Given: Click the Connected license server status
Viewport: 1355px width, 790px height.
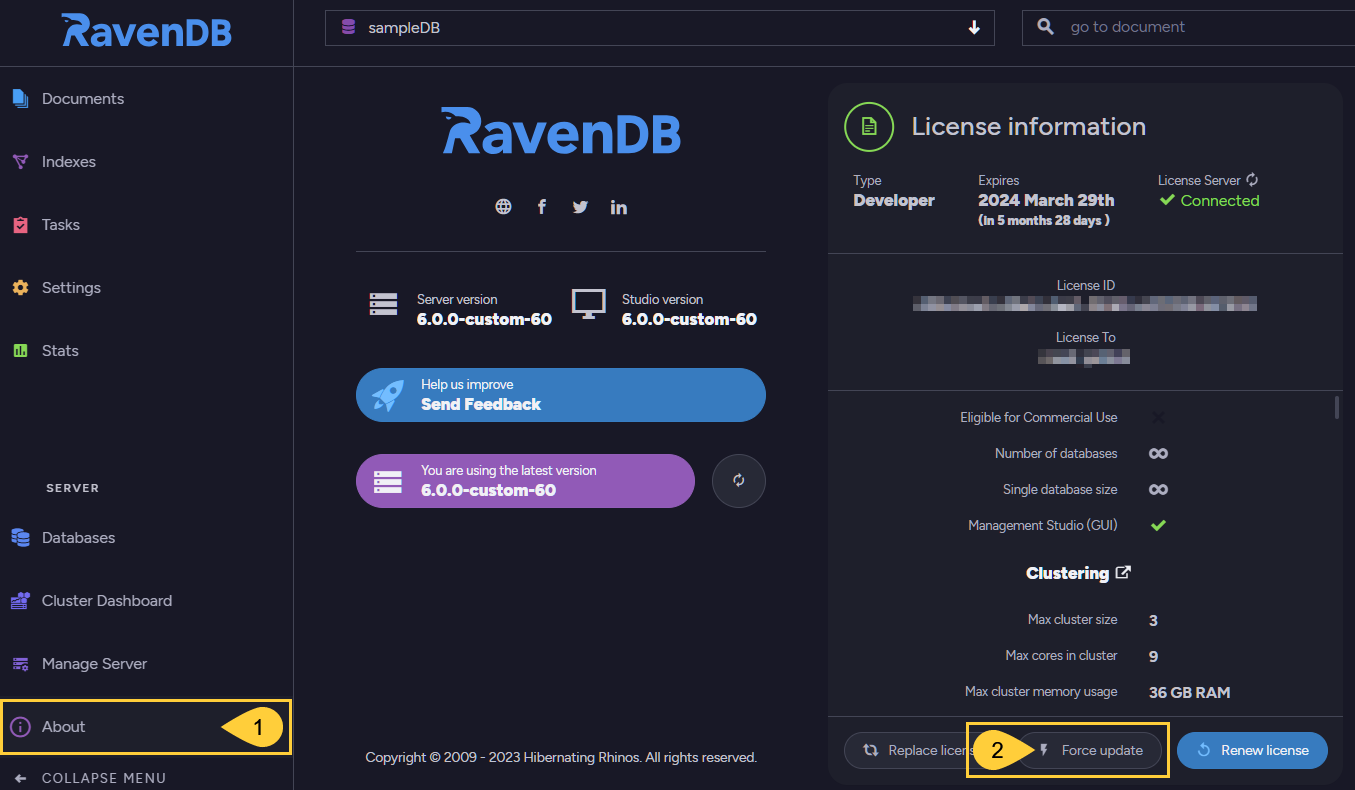Looking at the screenshot, I should [x=1209, y=201].
